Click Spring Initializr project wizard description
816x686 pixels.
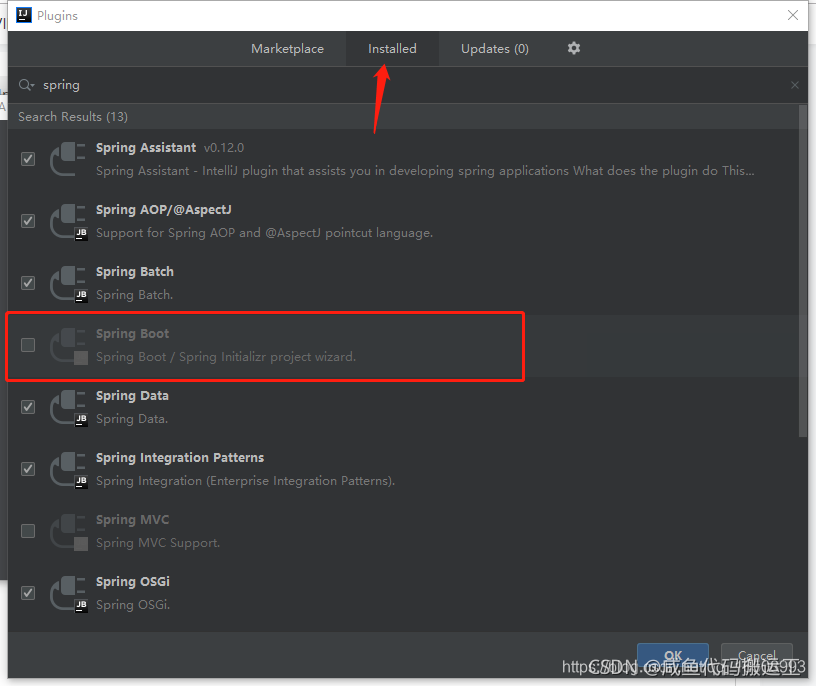pyautogui.click(x=226, y=357)
